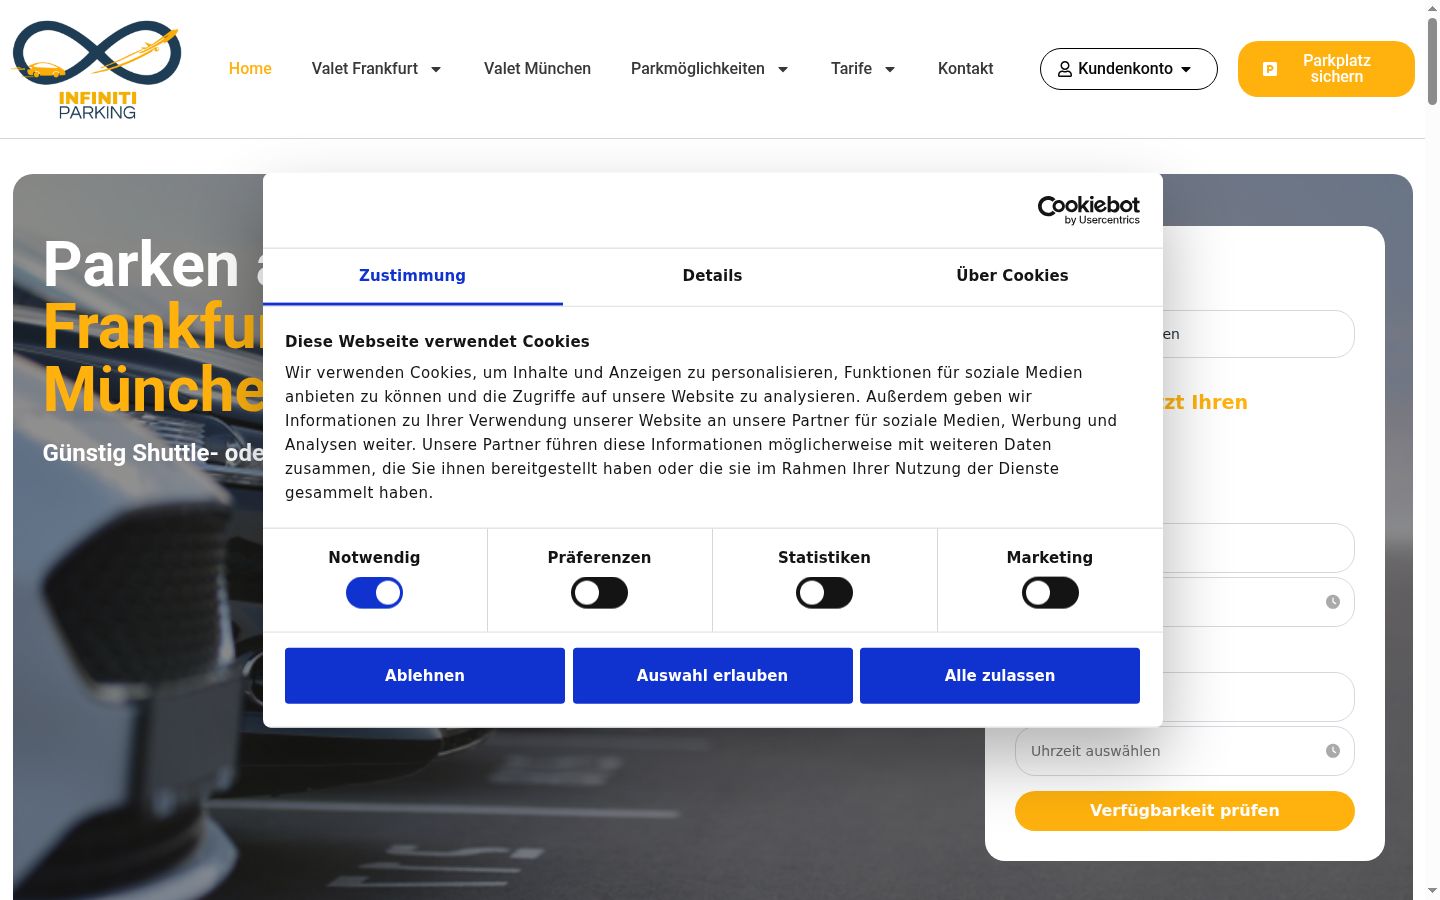
Task: Click the parking P icon in orange button
Action: [x=1270, y=69]
